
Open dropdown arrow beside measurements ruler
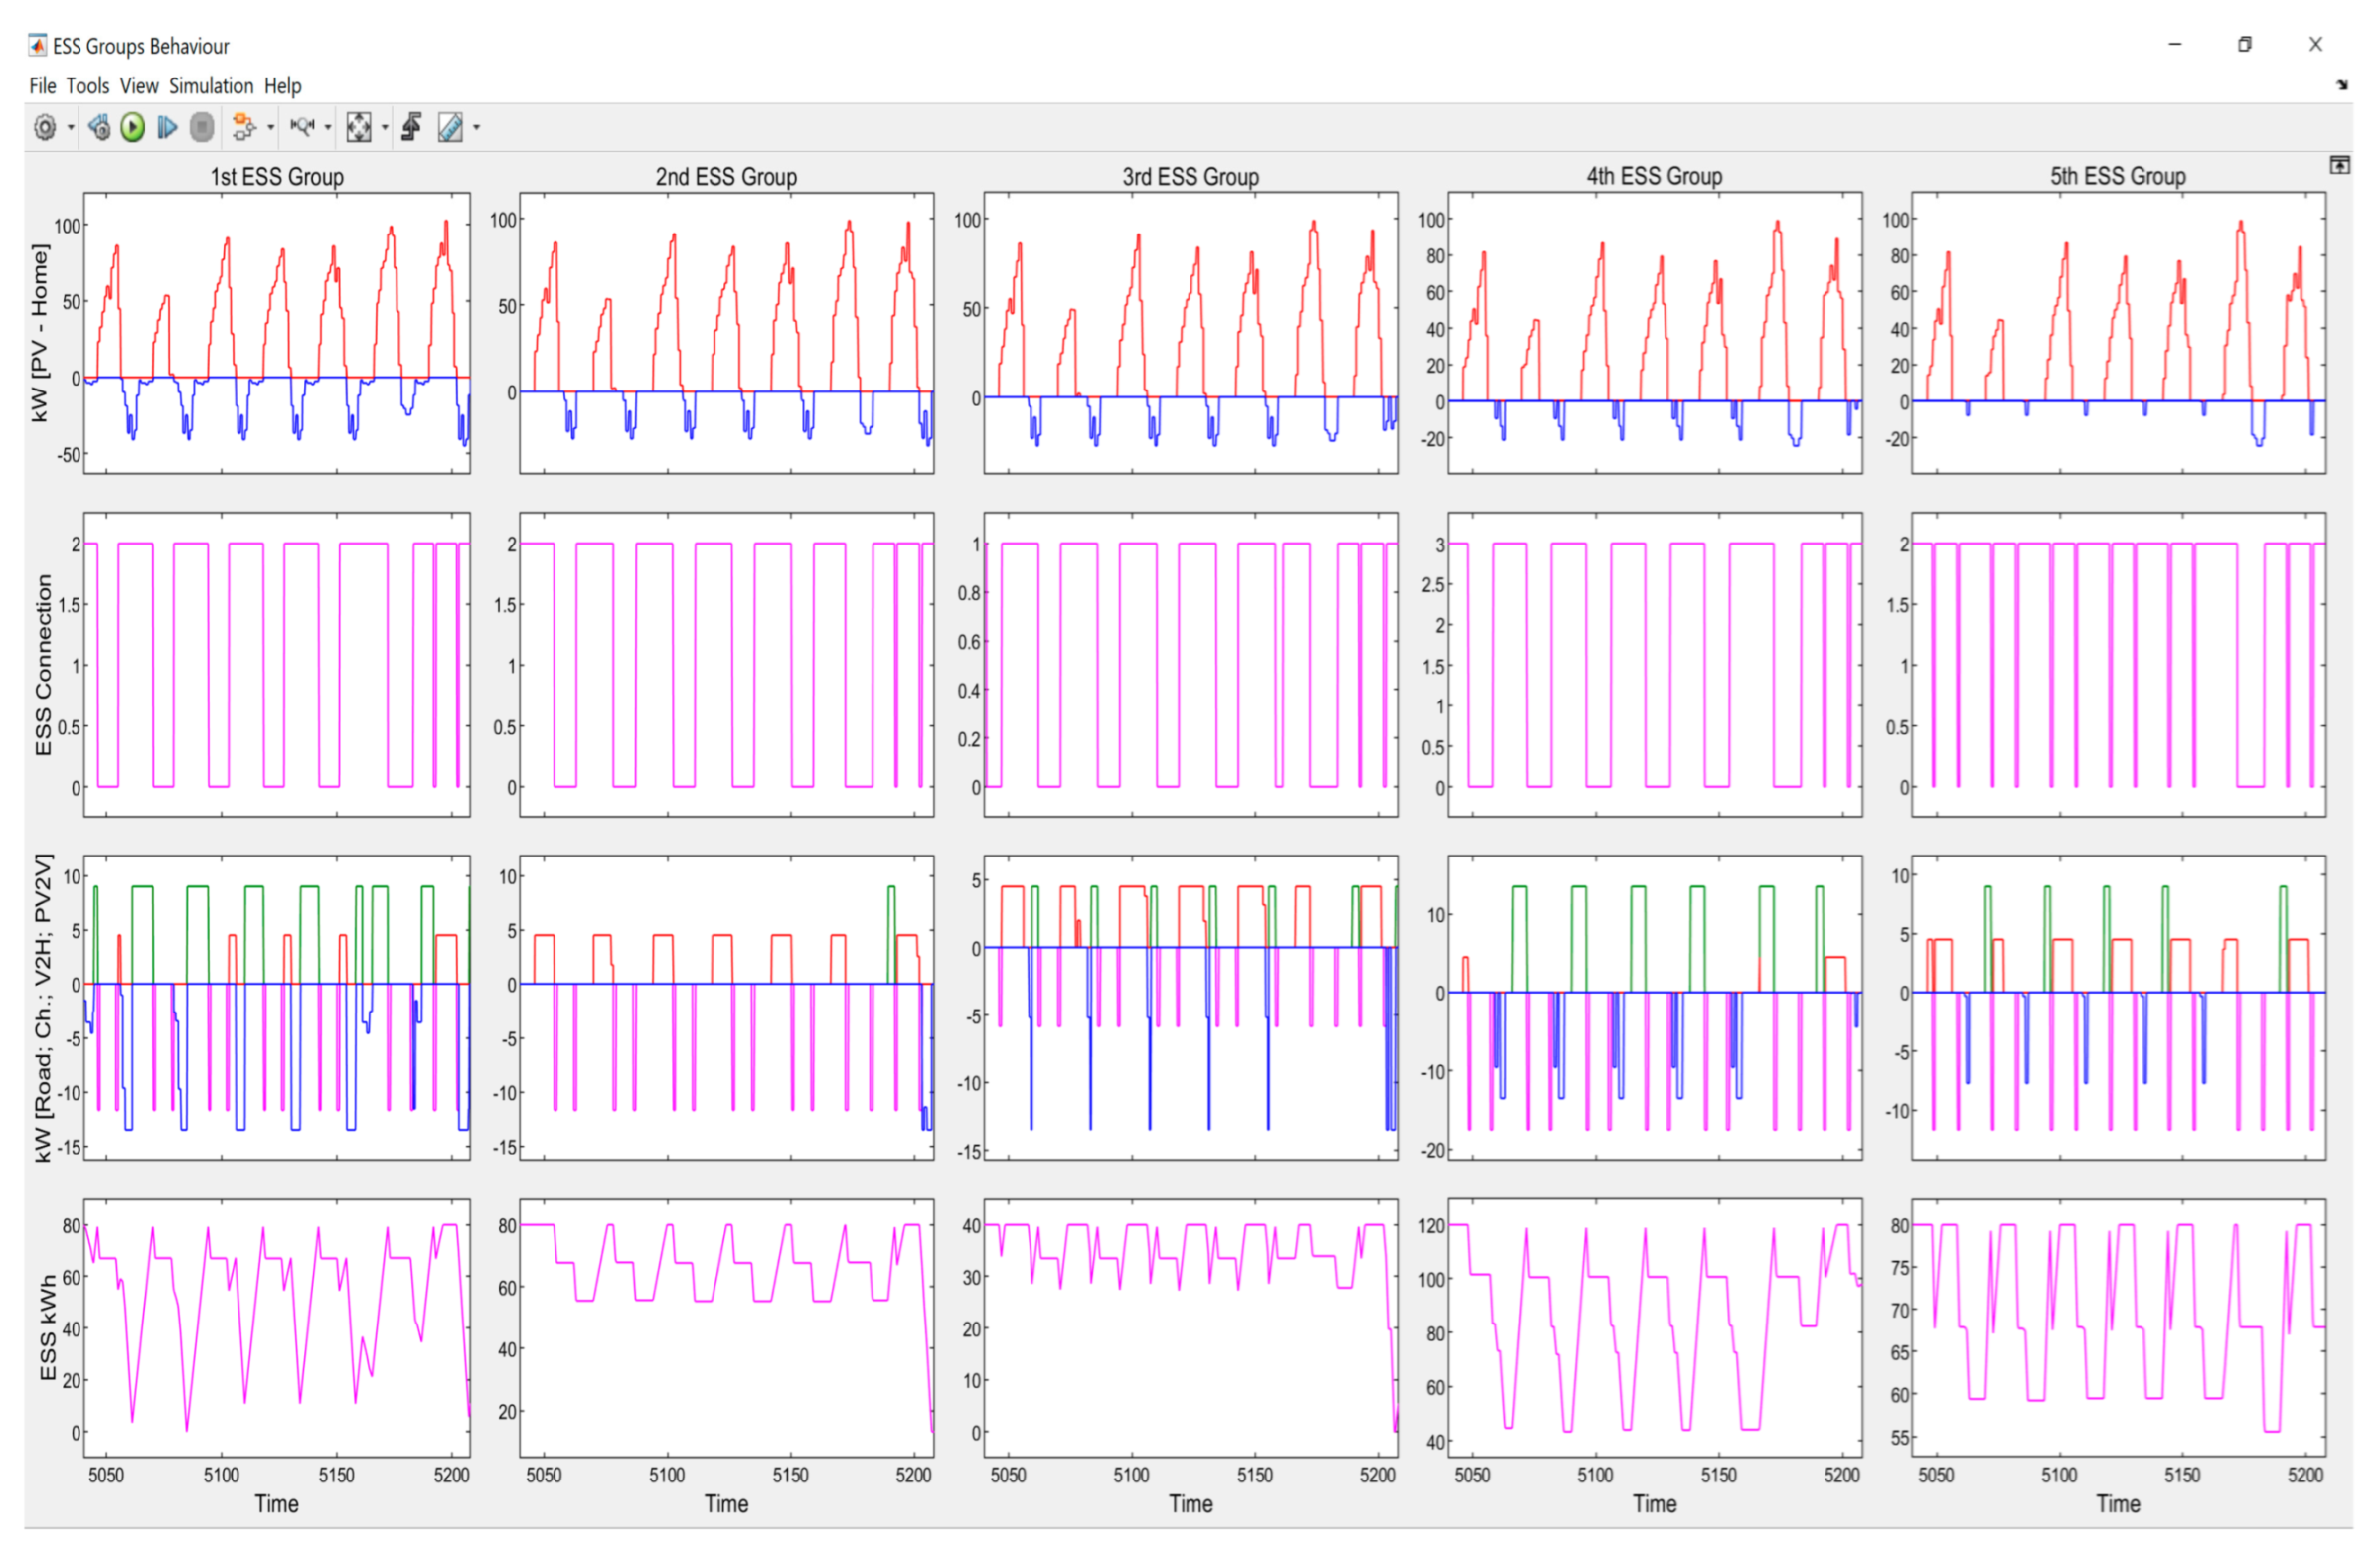tap(476, 128)
